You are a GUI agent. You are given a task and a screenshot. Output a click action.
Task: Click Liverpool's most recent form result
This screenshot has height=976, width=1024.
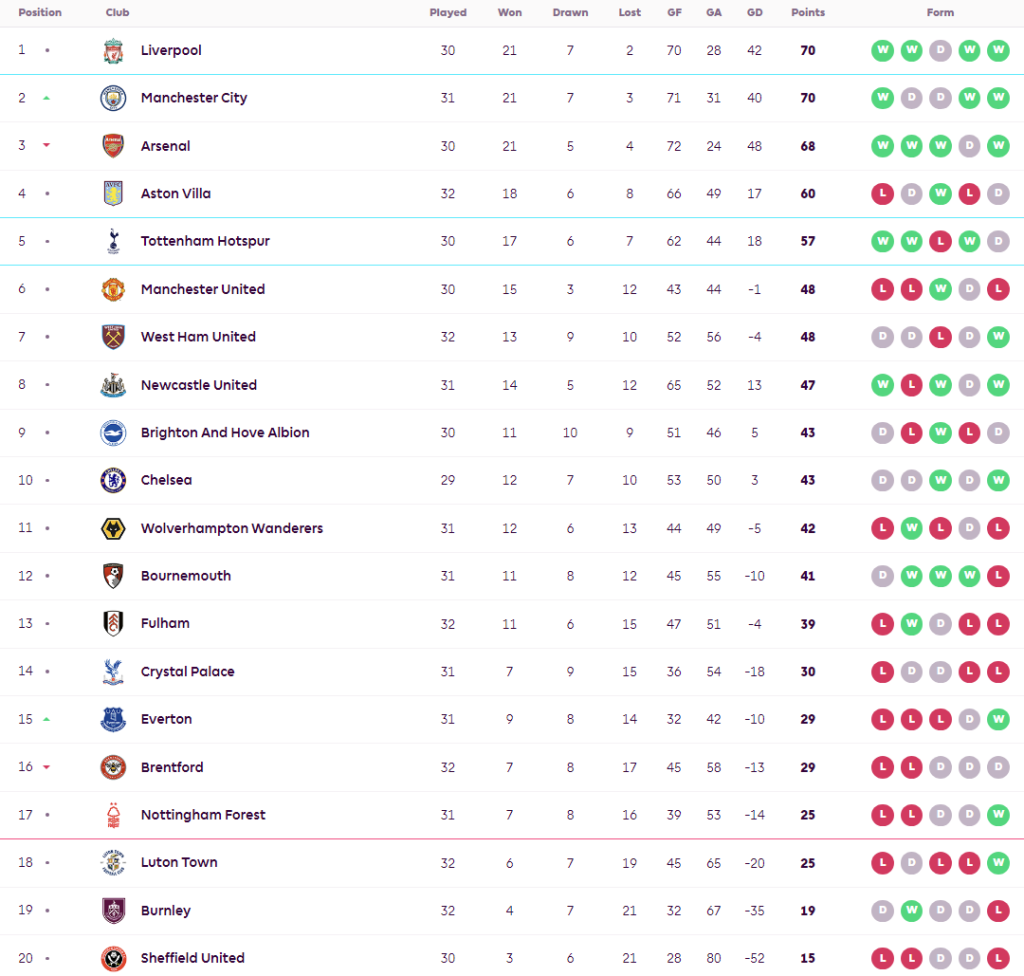[998, 51]
